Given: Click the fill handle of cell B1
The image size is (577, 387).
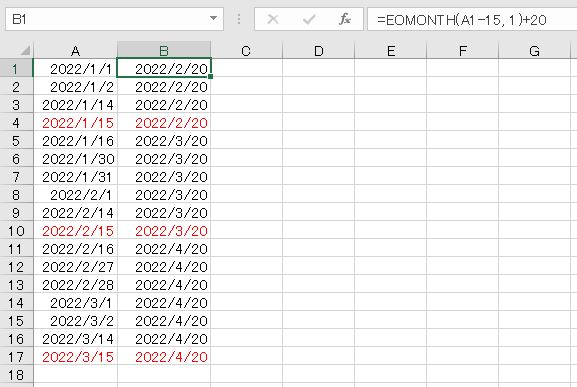Looking at the screenshot, I should [210, 76].
